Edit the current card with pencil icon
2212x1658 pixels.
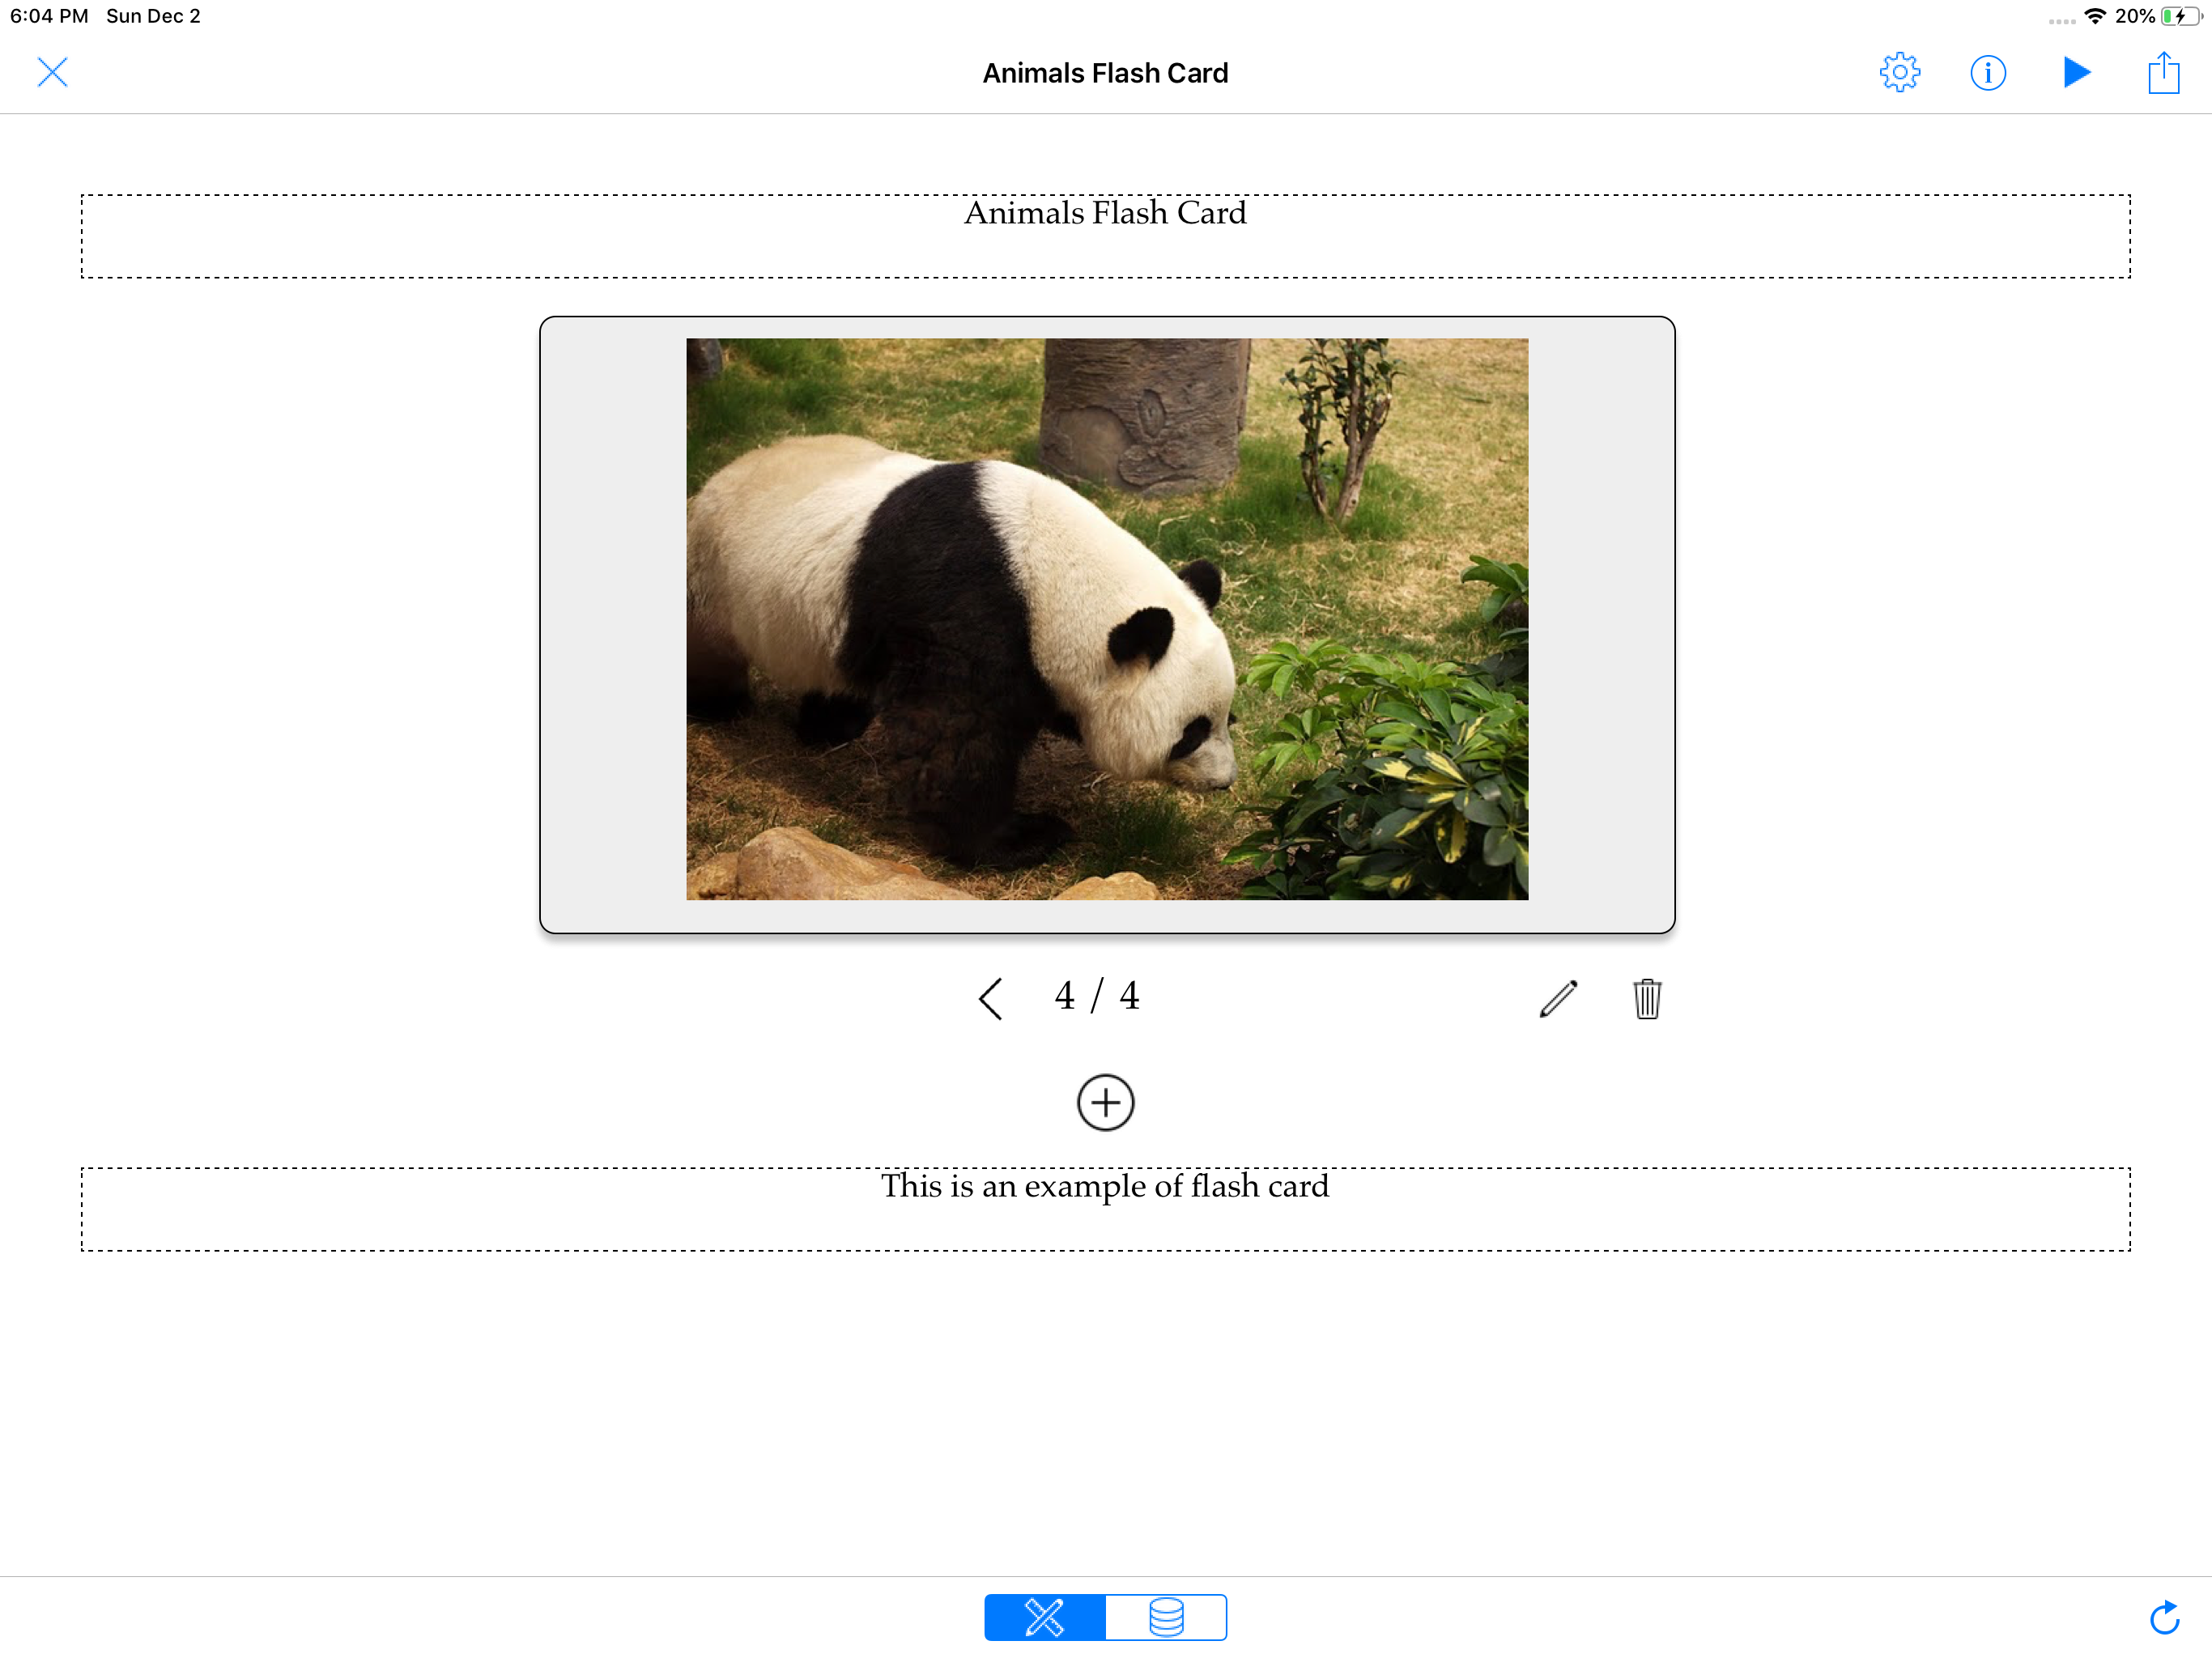tap(1558, 998)
